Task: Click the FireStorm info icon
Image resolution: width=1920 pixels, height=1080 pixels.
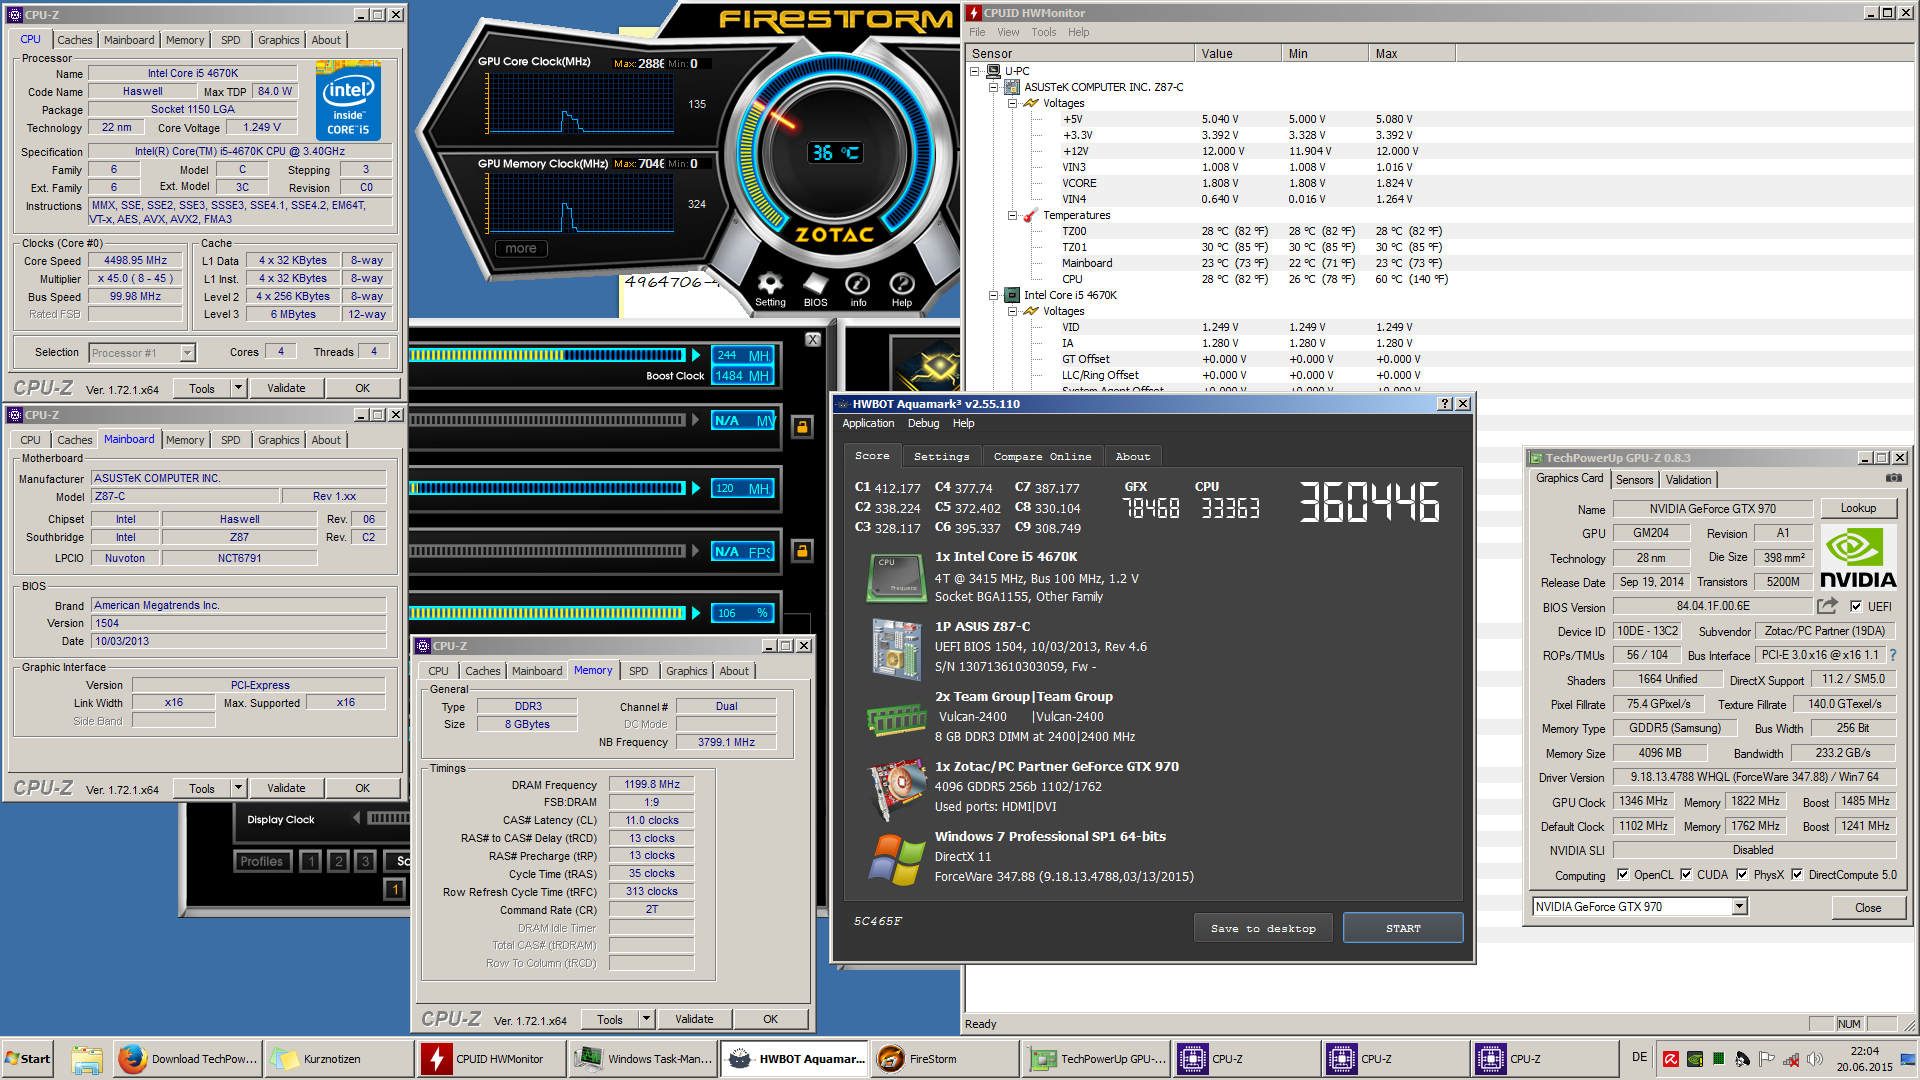Action: click(x=858, y=284)
